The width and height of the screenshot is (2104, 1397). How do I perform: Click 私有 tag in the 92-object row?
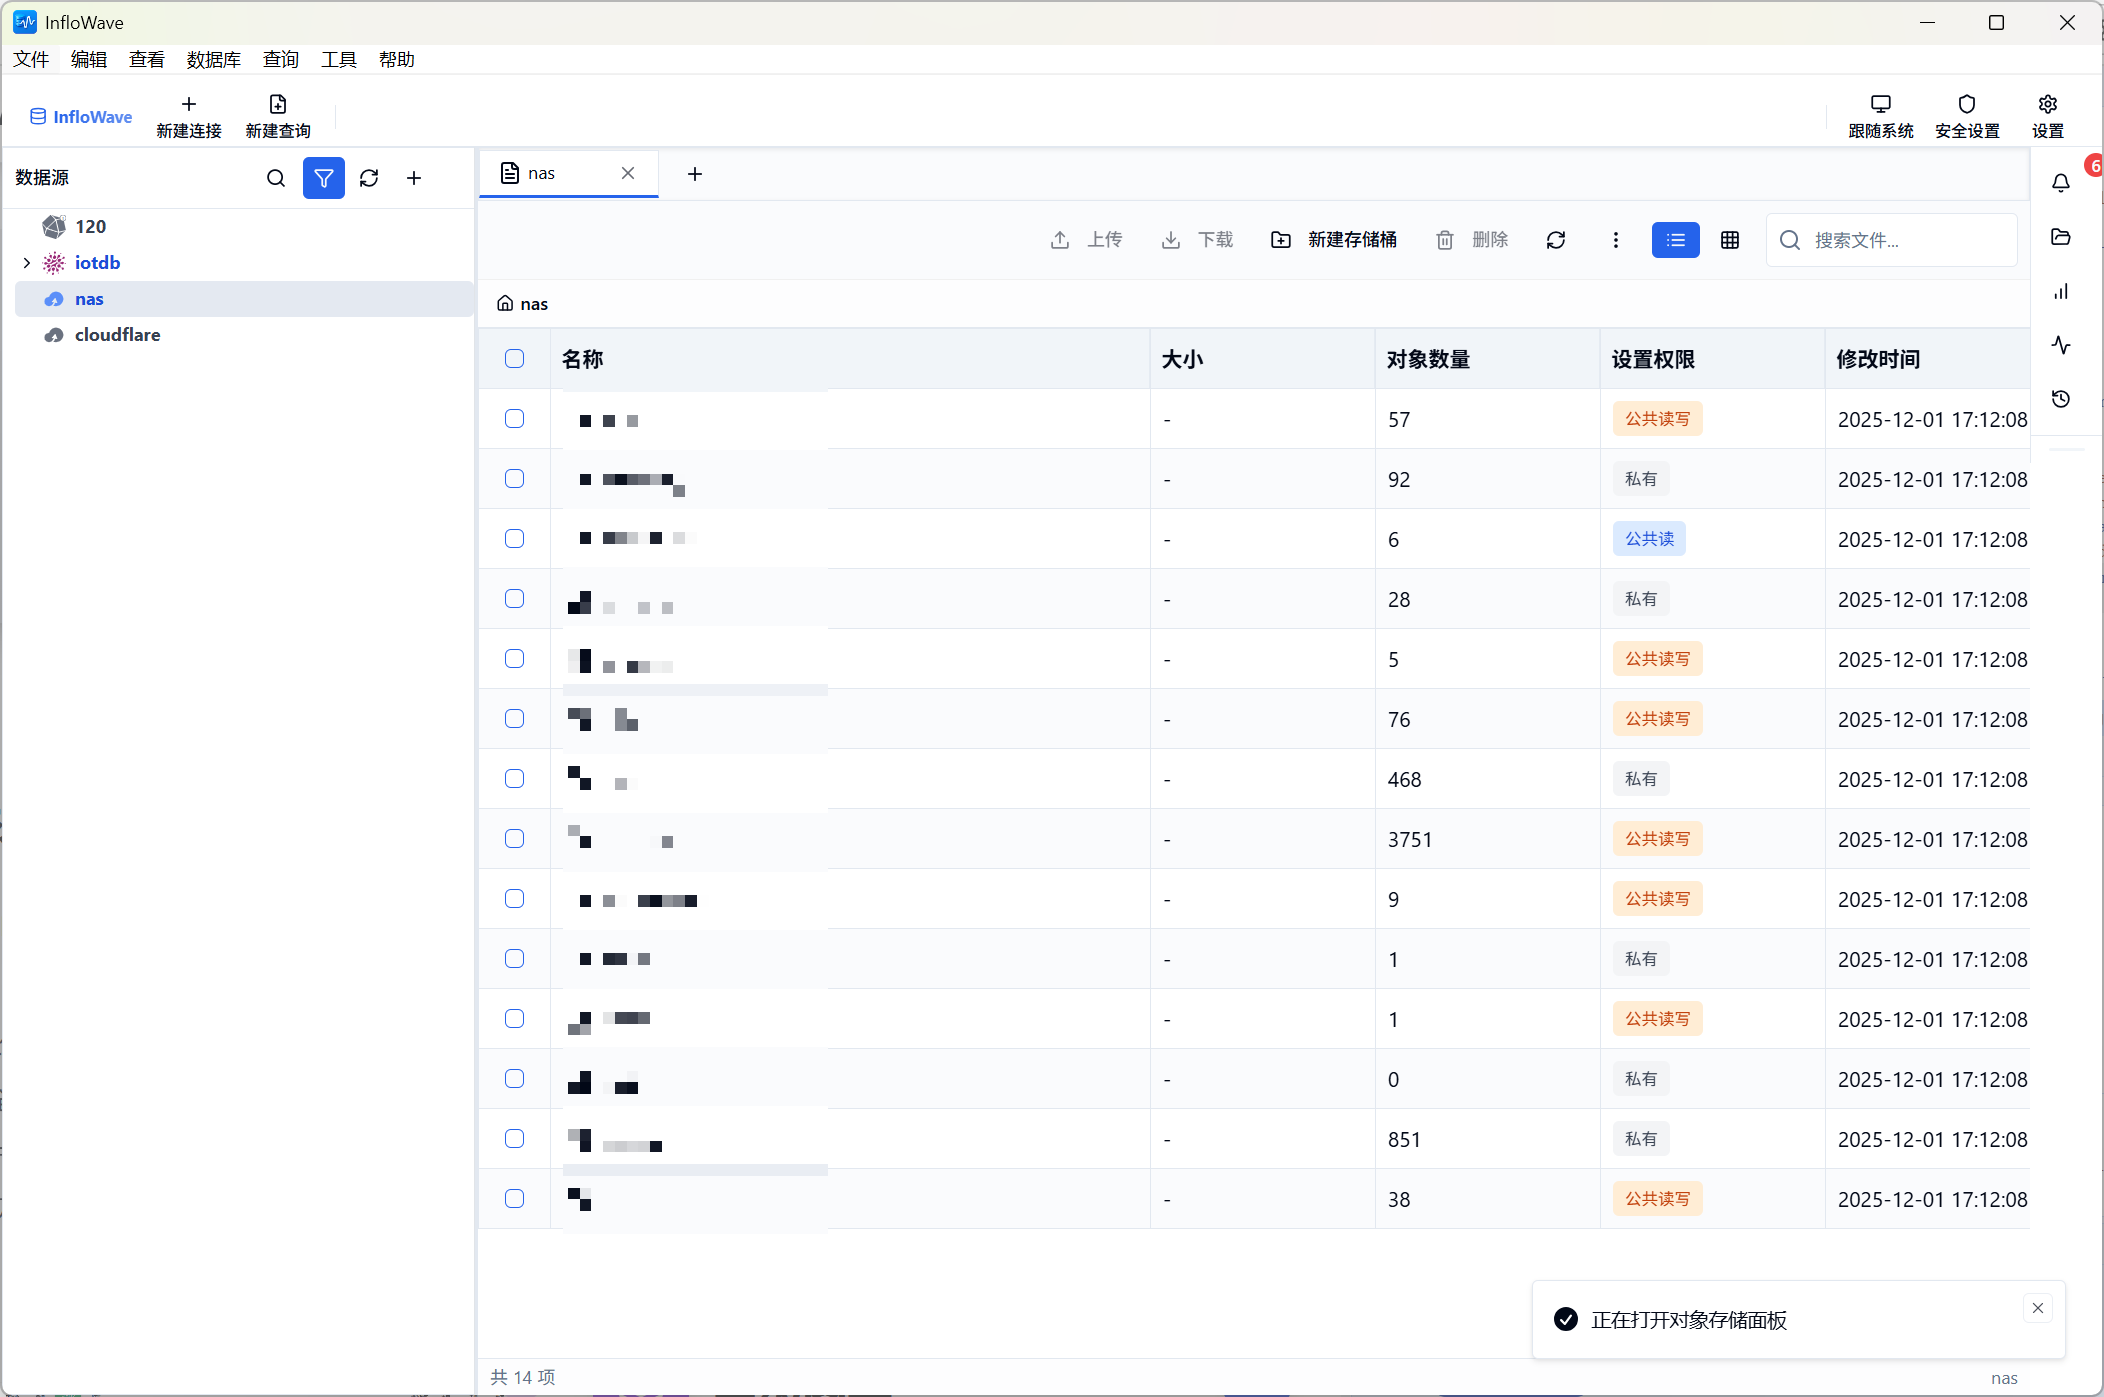(x=1641, y=479)
